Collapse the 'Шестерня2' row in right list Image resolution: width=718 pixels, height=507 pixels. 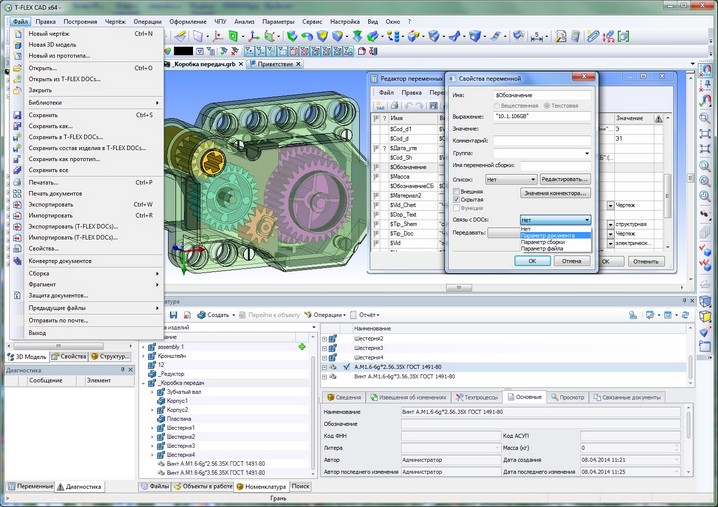click(x=324, y=339)
